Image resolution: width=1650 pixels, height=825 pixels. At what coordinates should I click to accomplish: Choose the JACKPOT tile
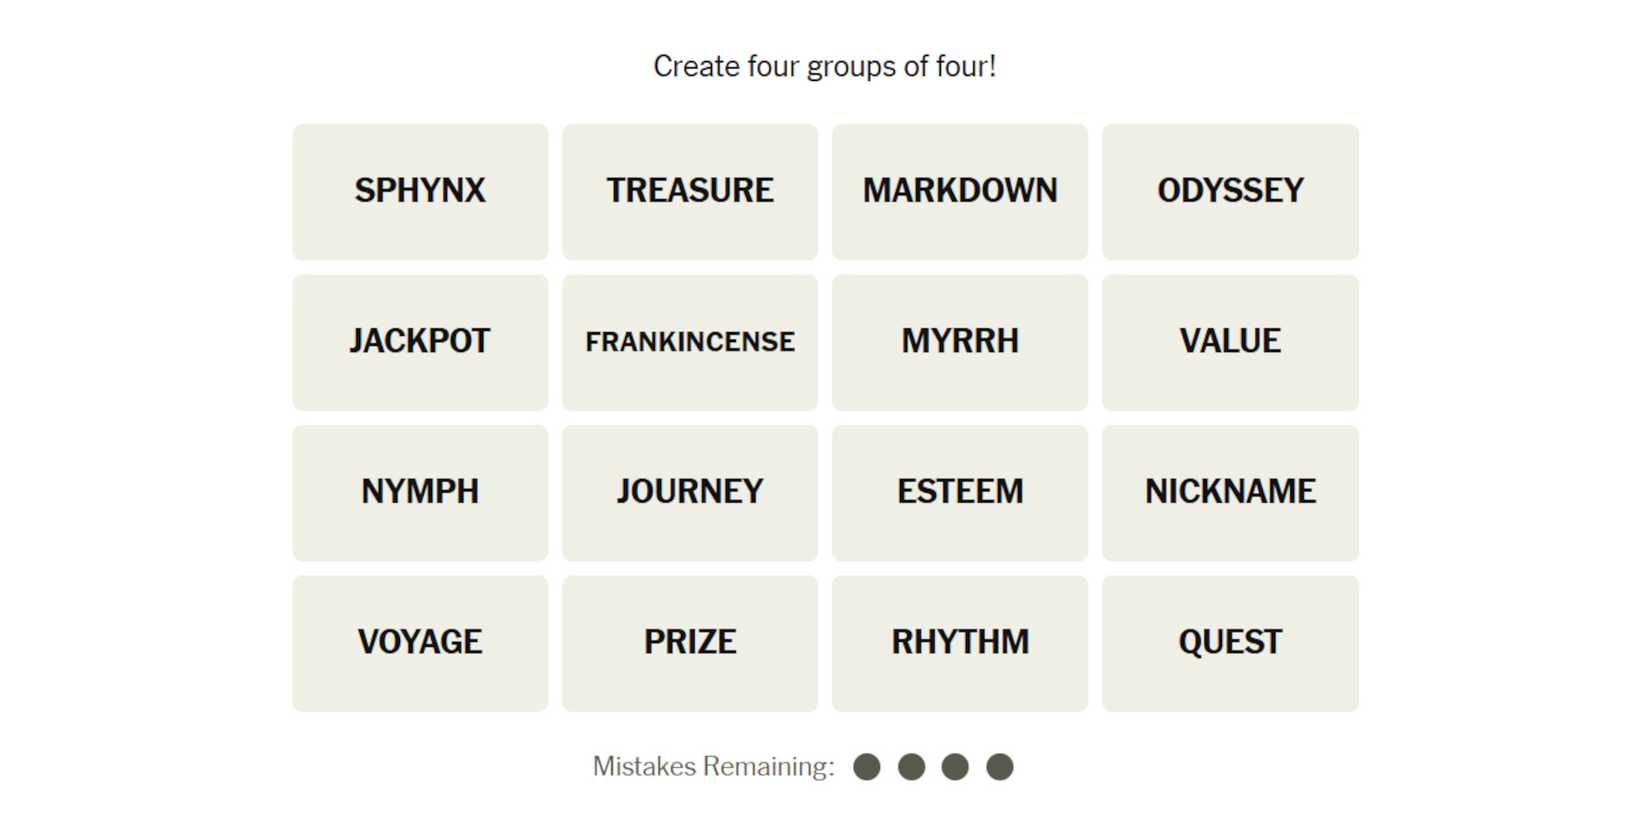pos(420,342)
